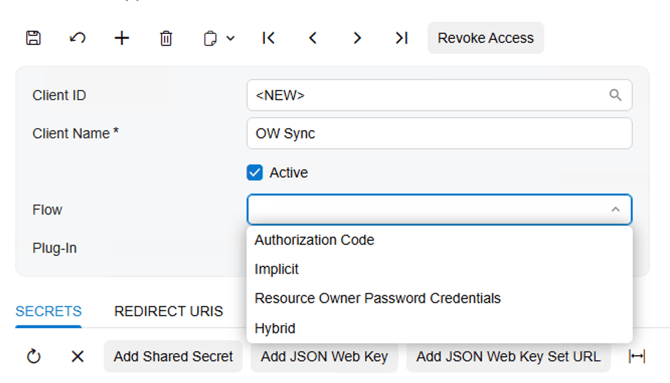Collapse the Flow dropdown chevron
670x383 pixels.
pos(615,209)
